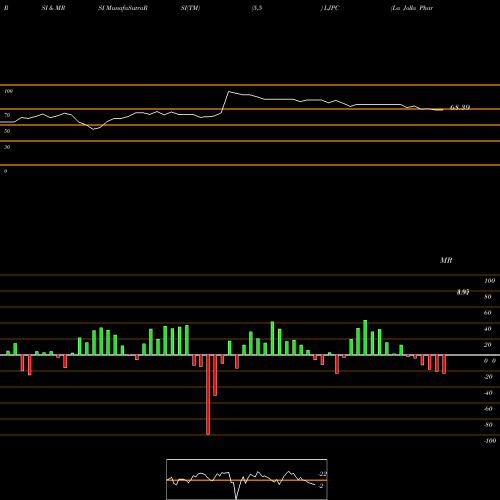Click the 'SI & MR' header text

(53, 8)
